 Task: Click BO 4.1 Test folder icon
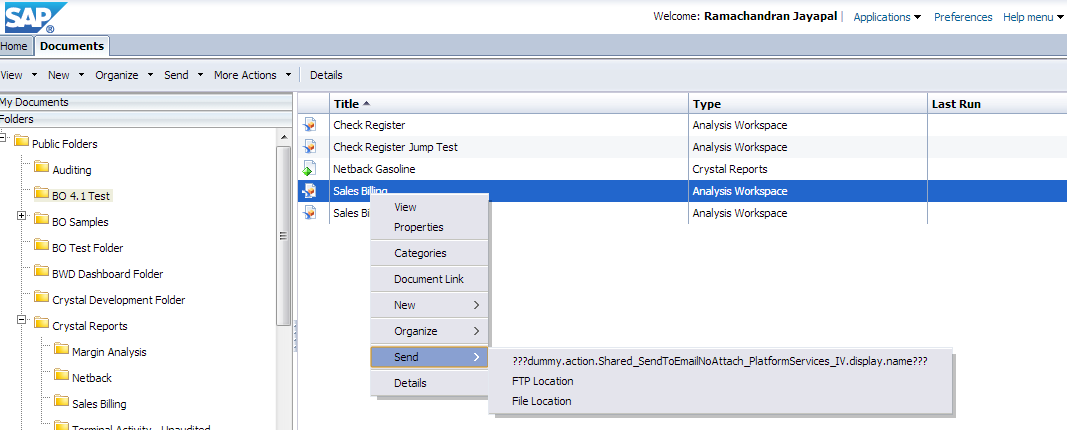tap(42, 195)
